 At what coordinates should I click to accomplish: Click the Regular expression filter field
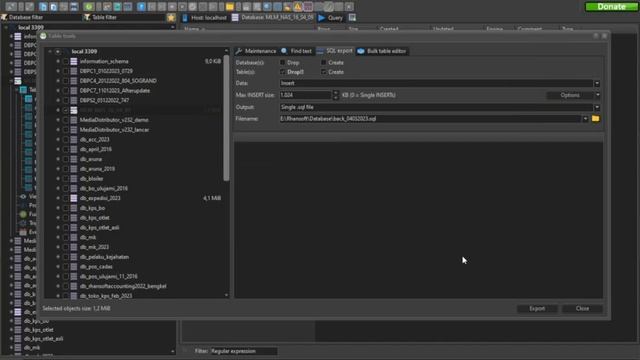[243, 351]
